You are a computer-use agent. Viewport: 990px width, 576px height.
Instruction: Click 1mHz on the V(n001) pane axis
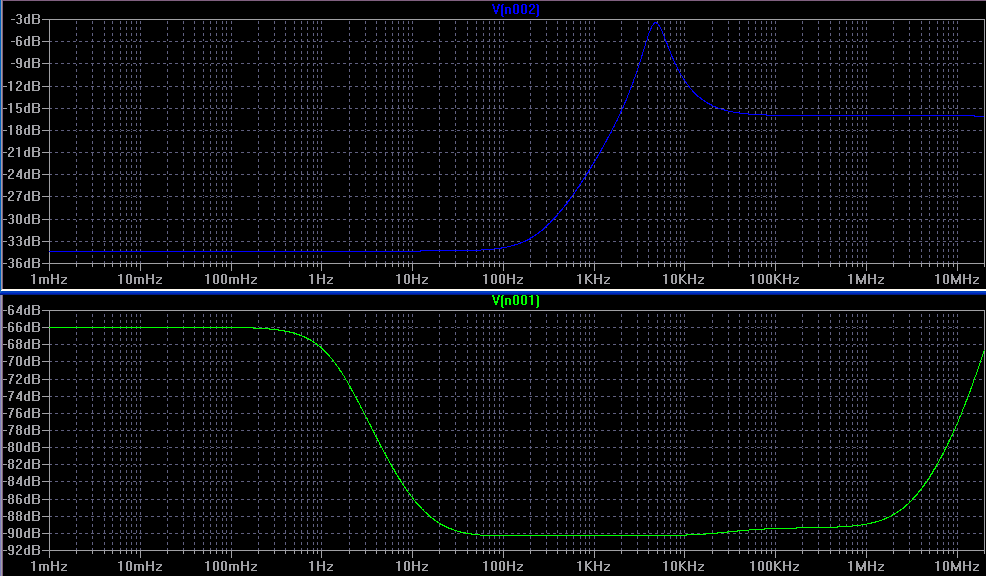click(49, 566)
